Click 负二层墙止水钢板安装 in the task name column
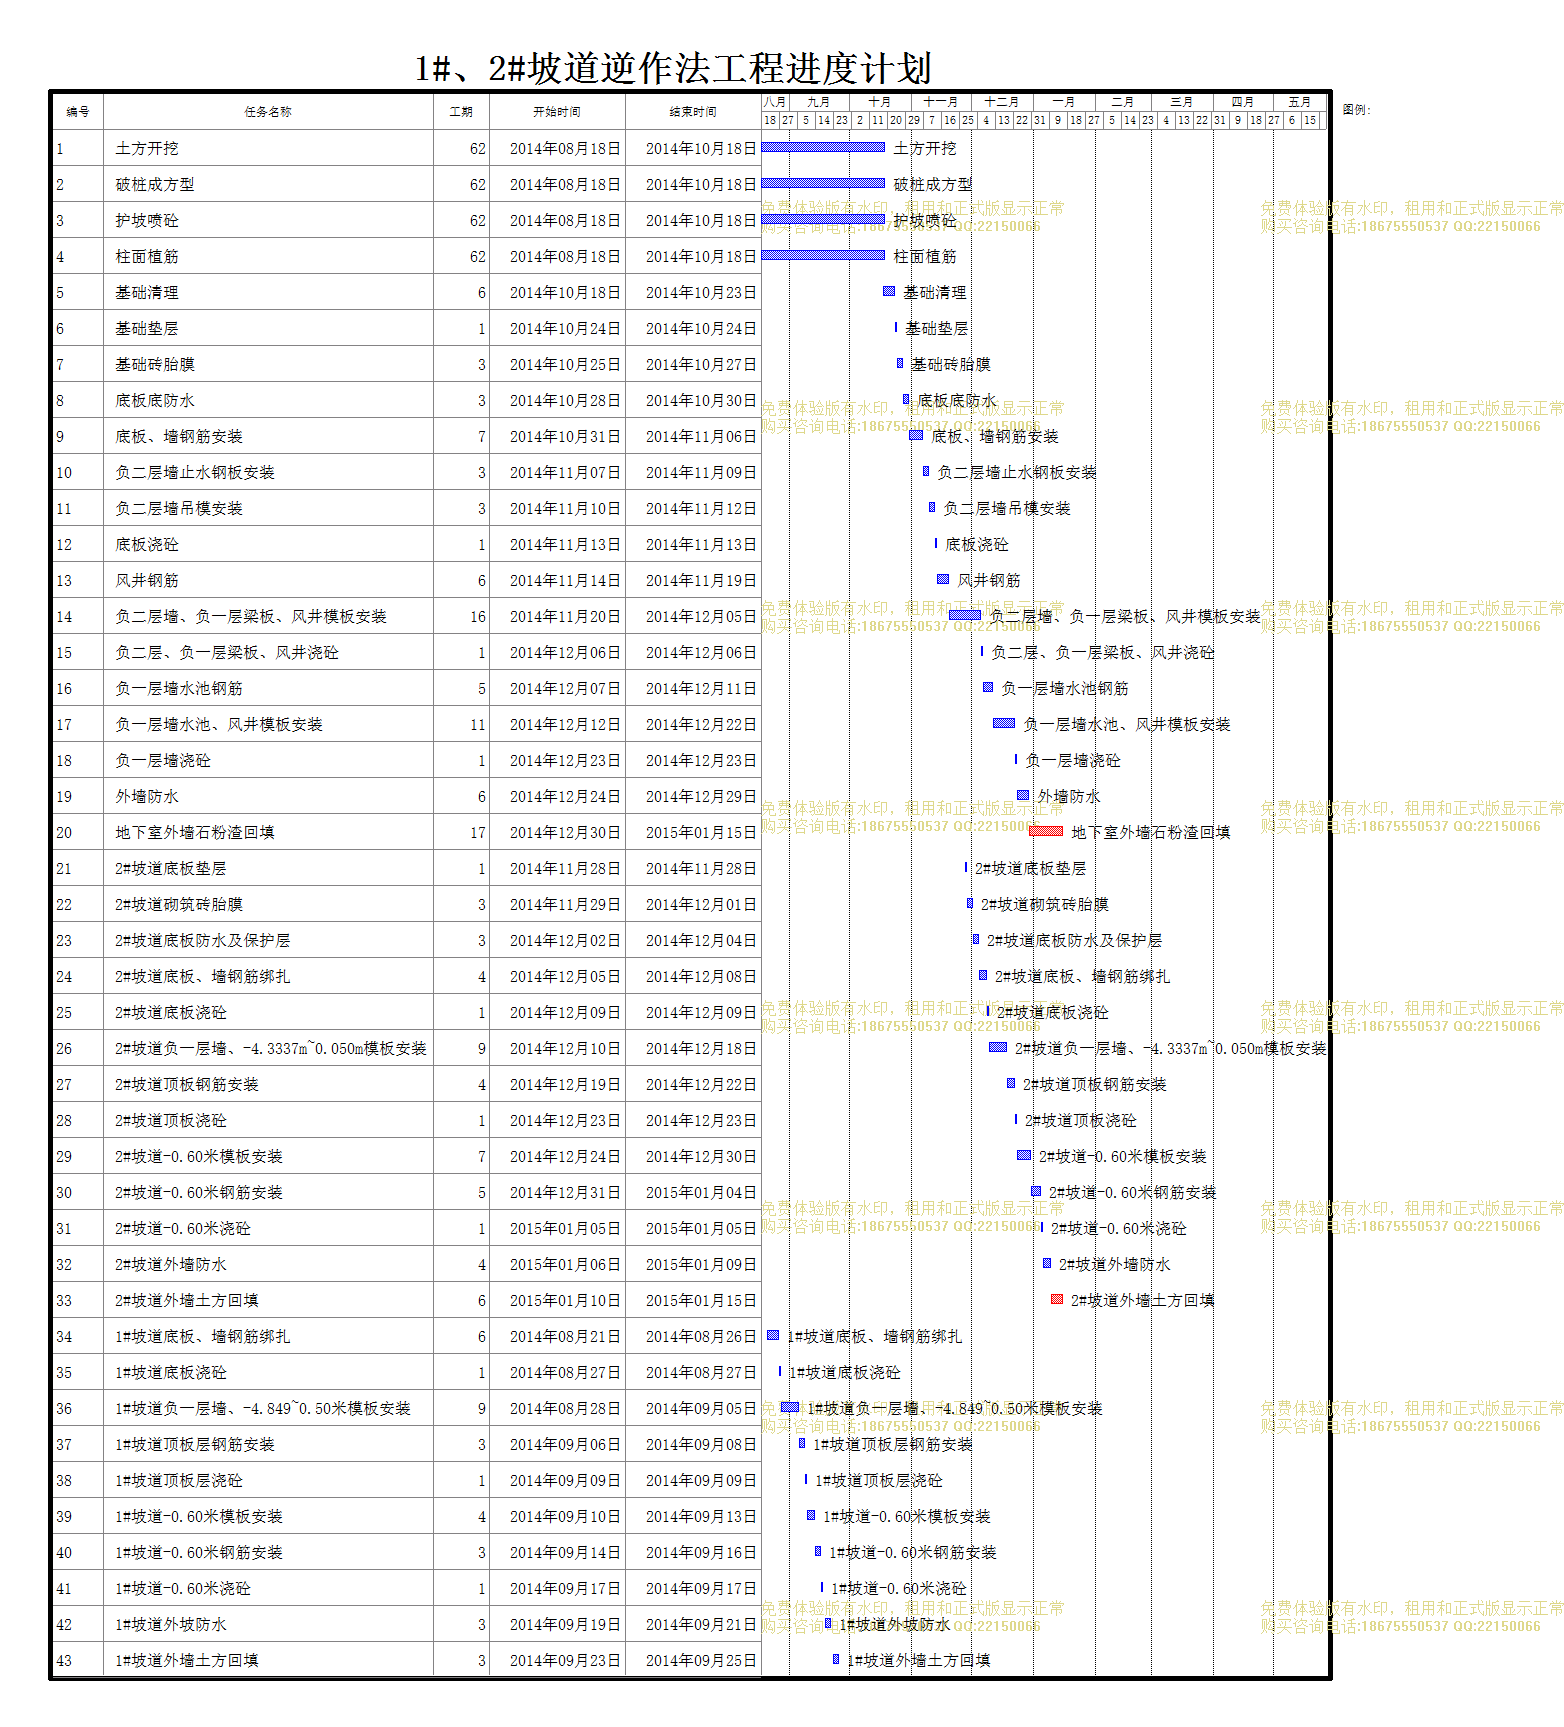 (x=195, y=472)
